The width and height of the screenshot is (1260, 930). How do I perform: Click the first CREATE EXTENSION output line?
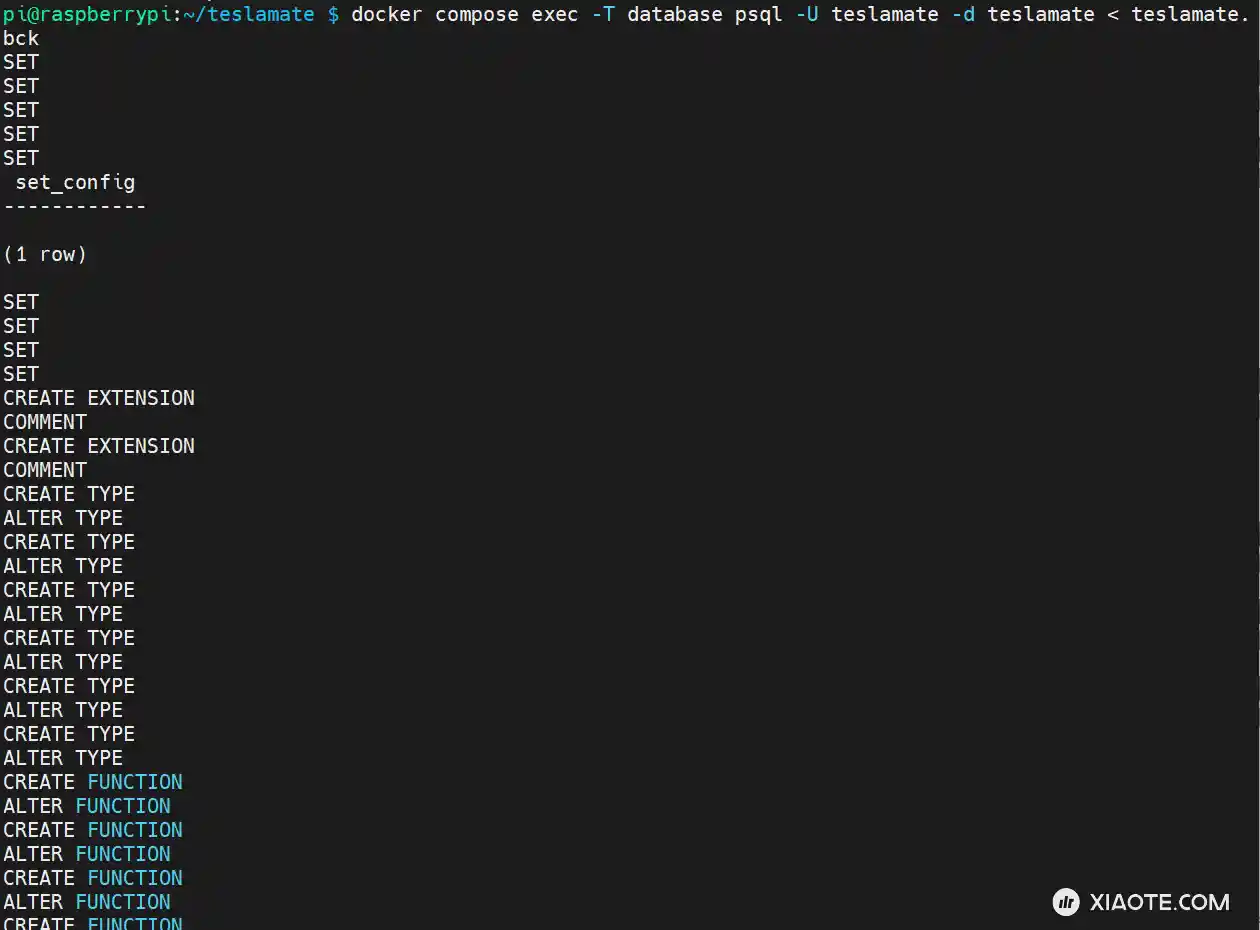pyautogui.click(x=99, y=398)
